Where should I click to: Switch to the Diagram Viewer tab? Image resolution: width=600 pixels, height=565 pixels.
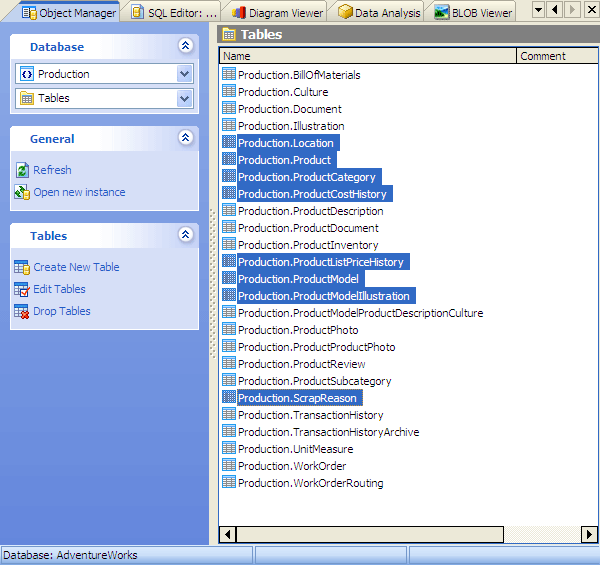(277, 13)
